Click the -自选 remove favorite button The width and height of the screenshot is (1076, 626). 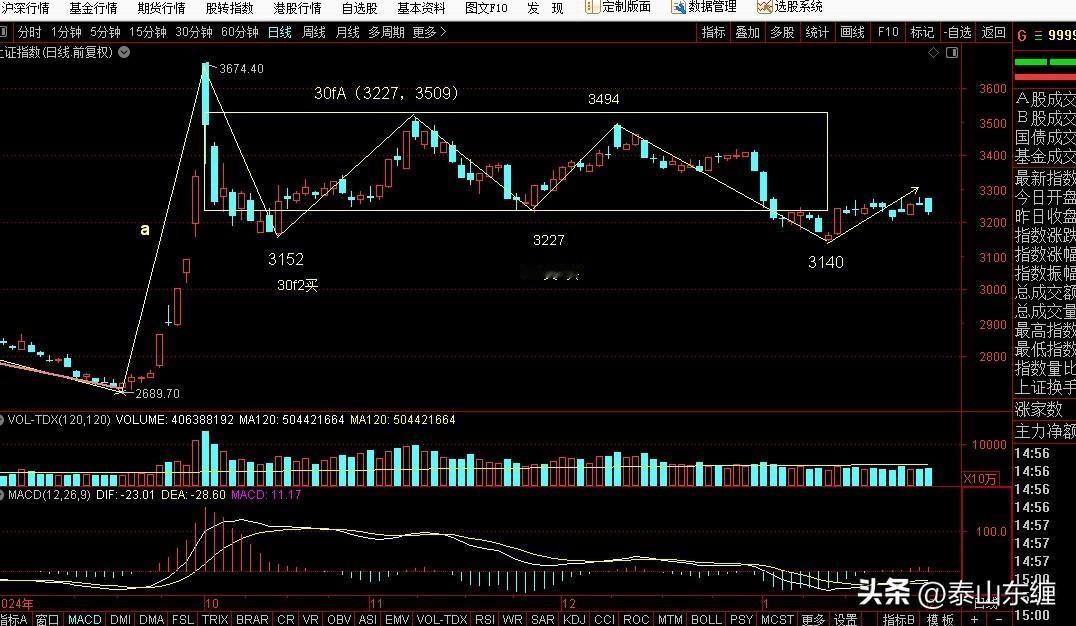click(x=957, y=32)
